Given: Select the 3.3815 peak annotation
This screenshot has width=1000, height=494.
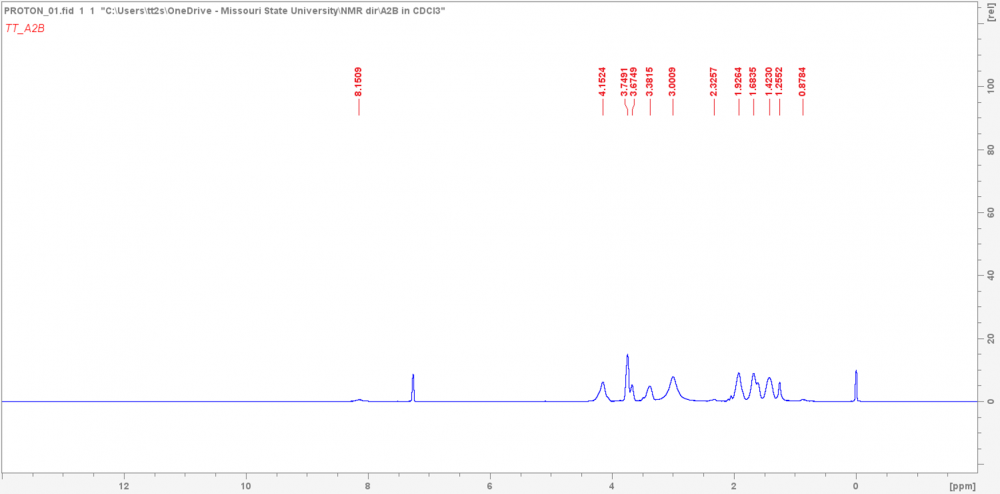Looking at the screenshot, I should click(x=649, y=80).
